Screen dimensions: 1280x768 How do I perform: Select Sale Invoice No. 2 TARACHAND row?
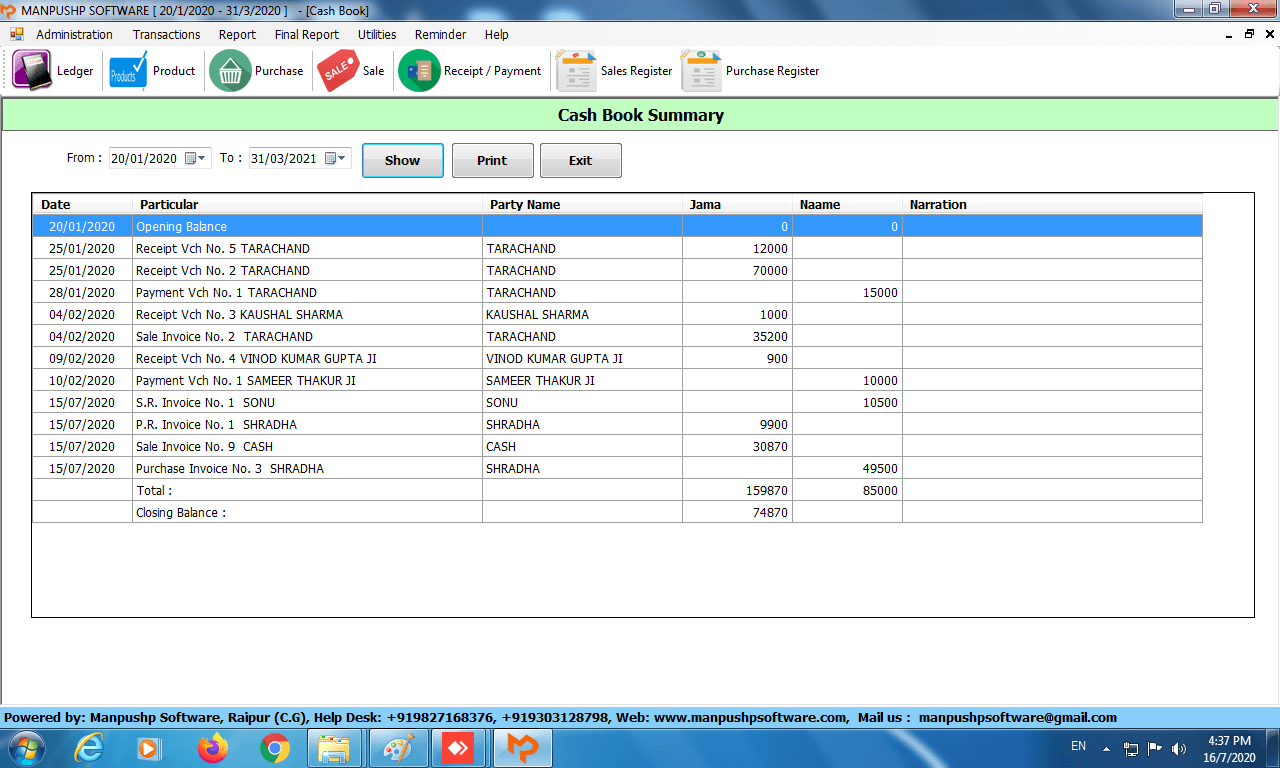617,336
